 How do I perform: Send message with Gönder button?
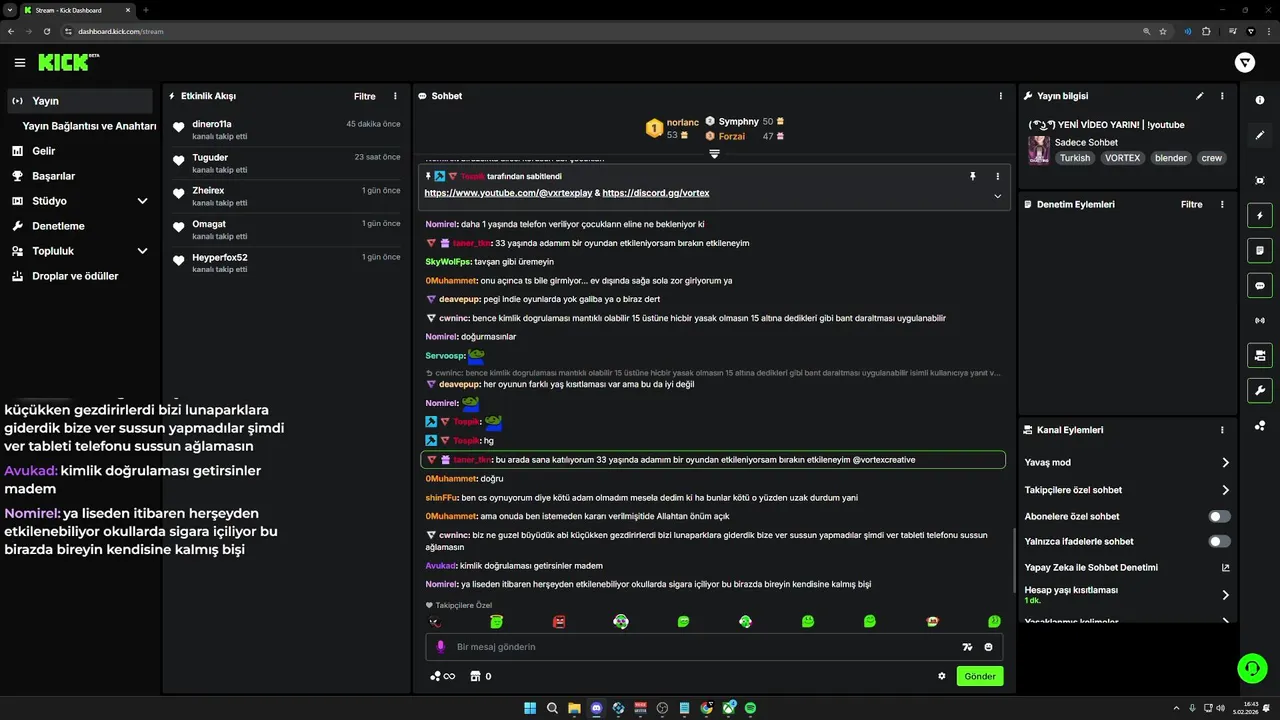click(980, 676)
